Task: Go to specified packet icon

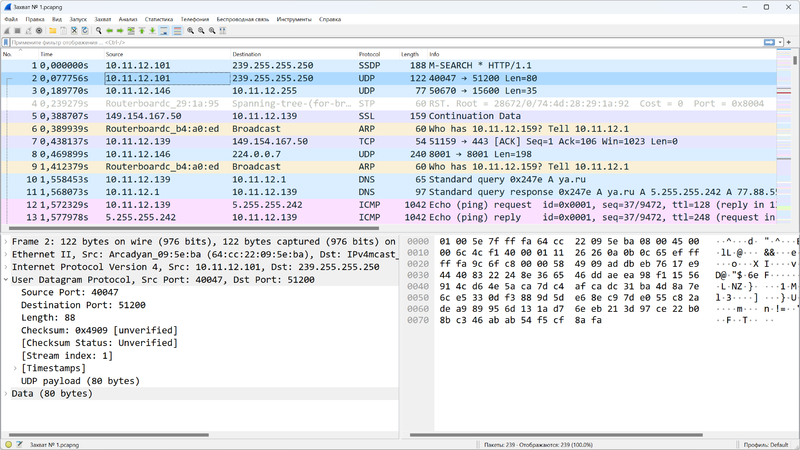Action: [131, 31]
